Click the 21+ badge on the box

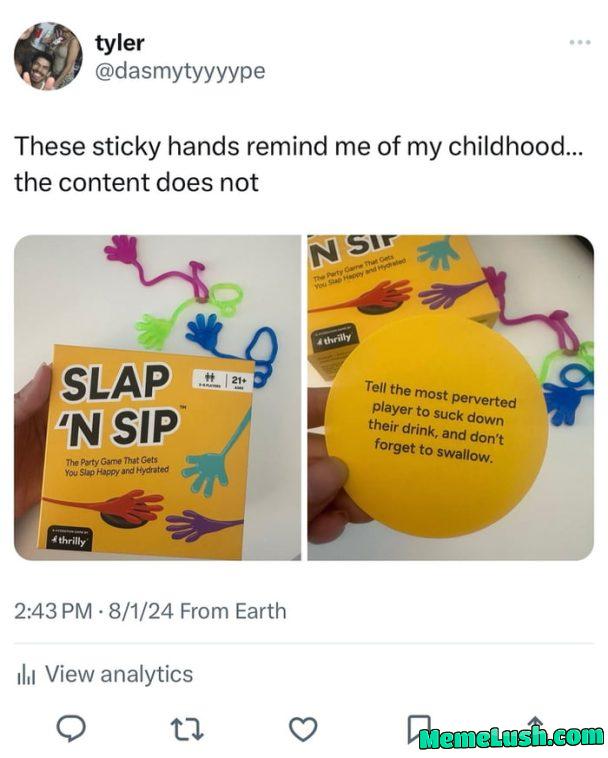tap(238, 379)
